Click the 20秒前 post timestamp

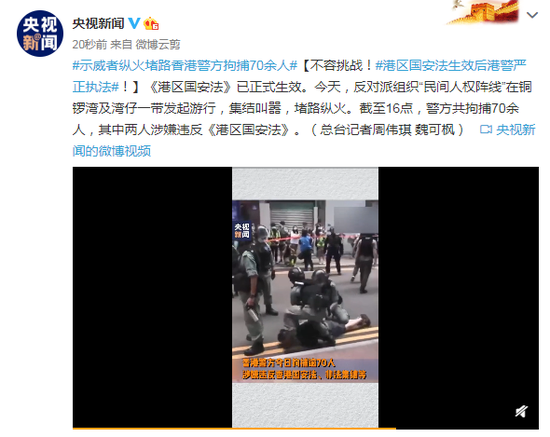89,45
